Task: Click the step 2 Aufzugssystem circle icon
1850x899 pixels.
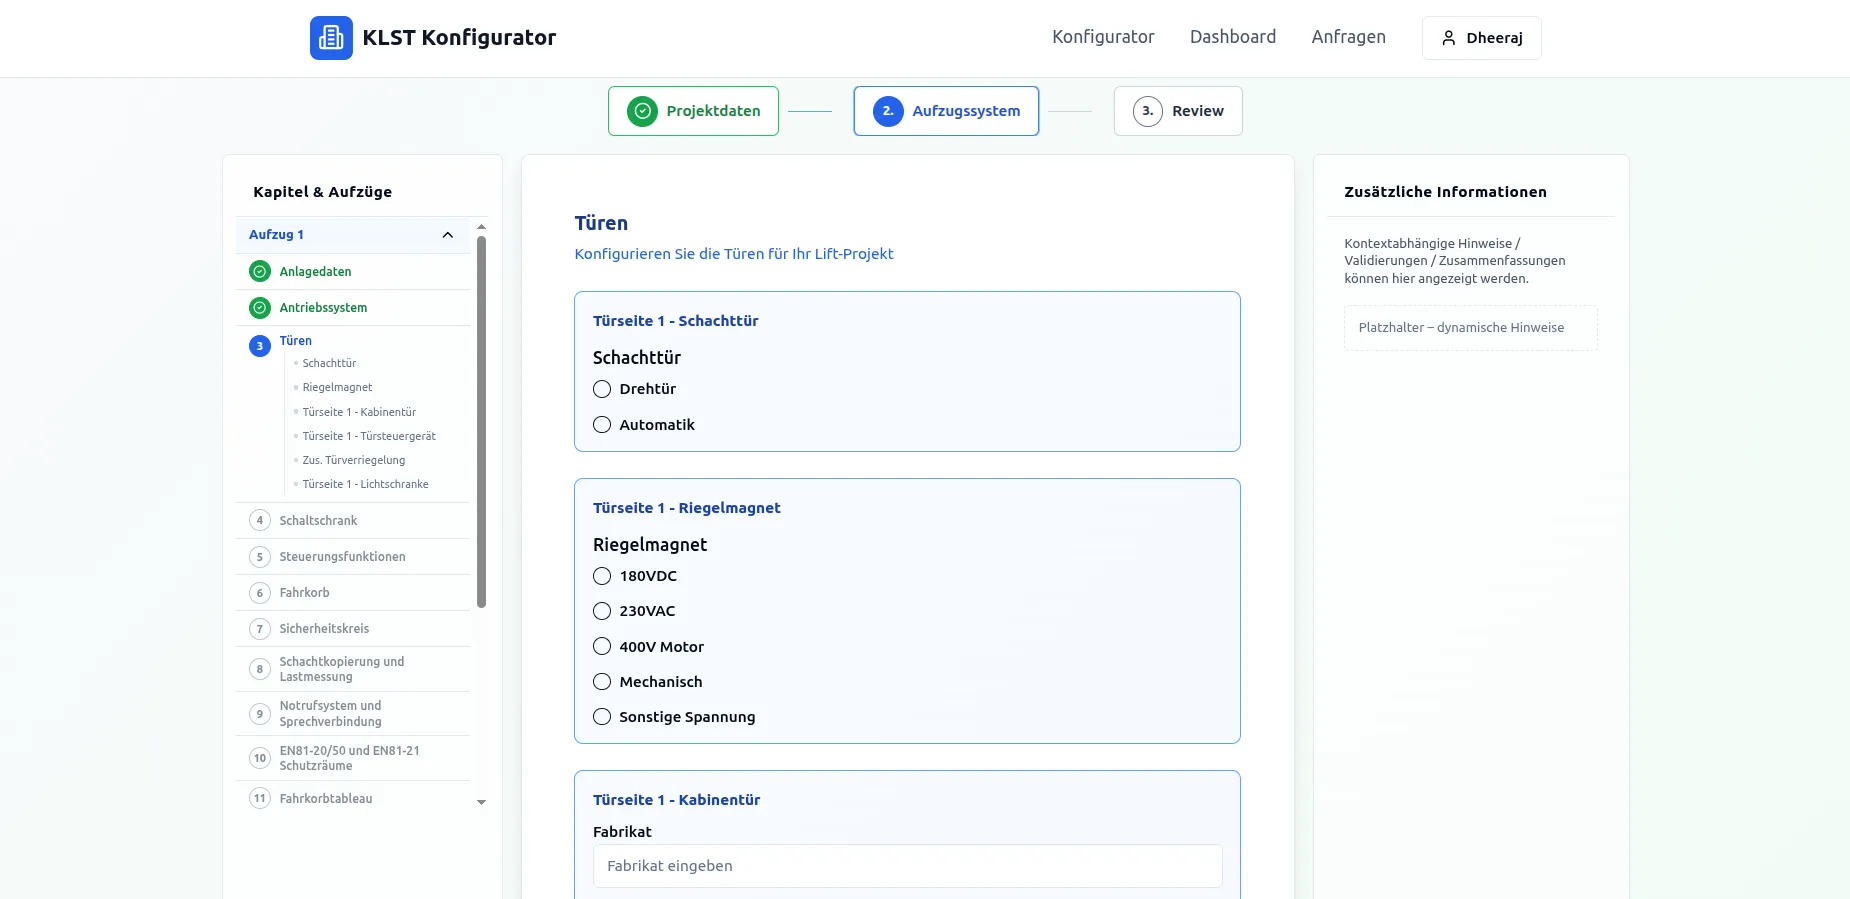Action: (887, 111)
